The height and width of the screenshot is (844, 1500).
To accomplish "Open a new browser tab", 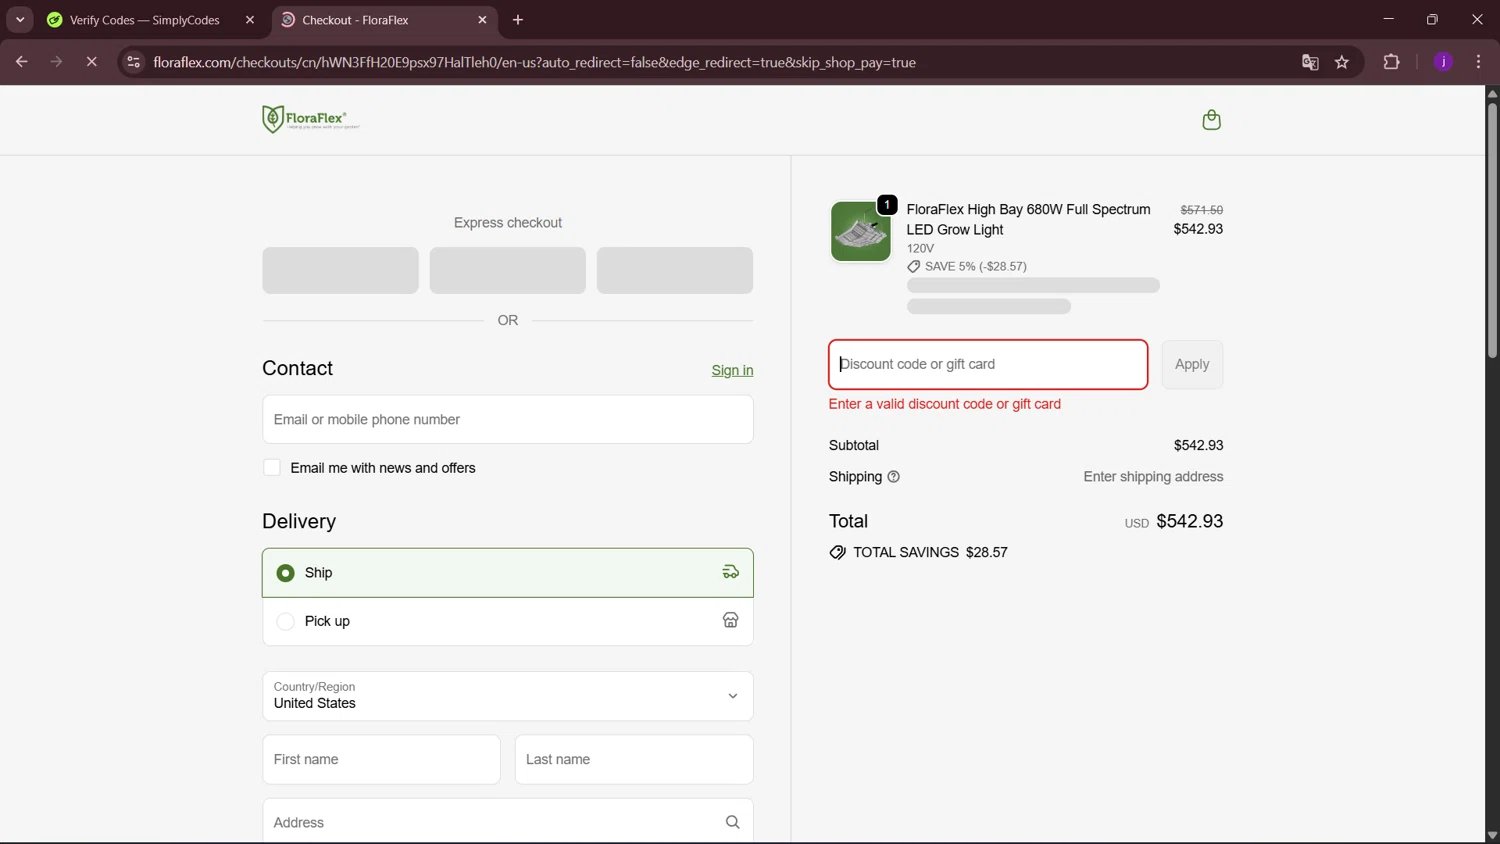I will point(518,20).
